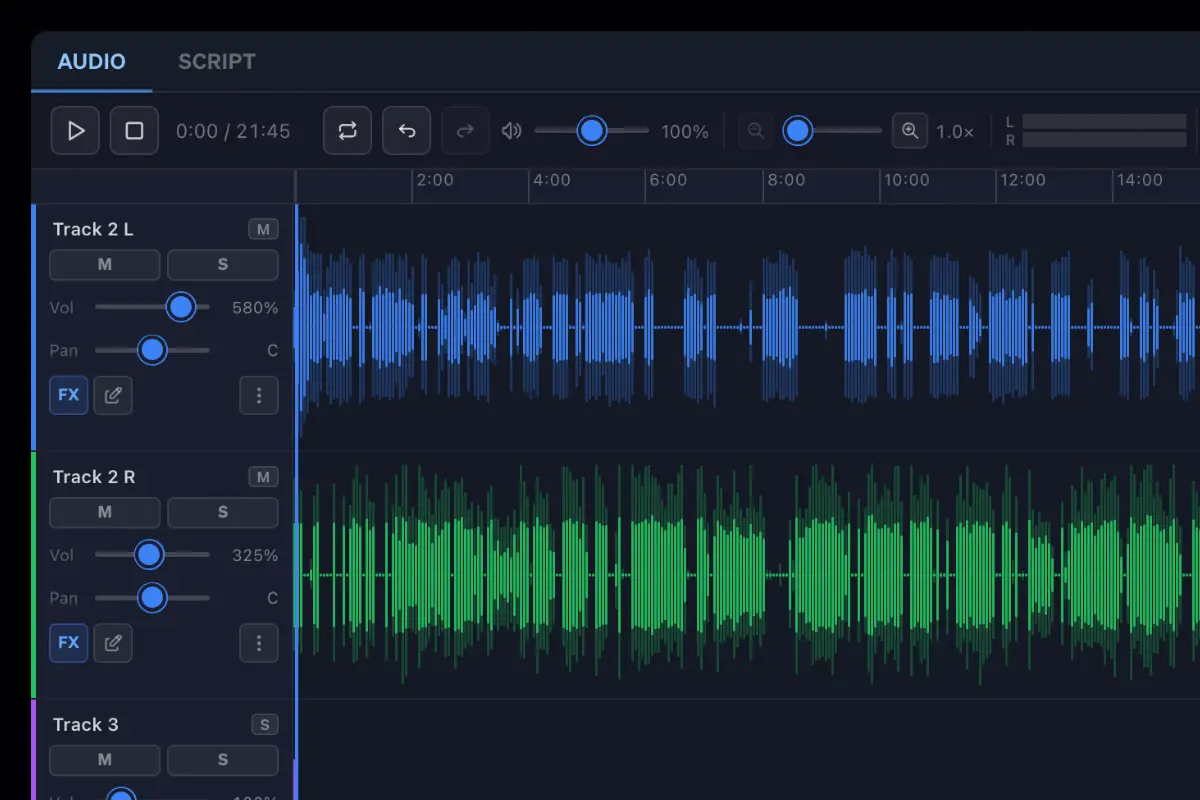1200x800 pixels.
Task: Open Track 2 L more options menu
Action: point(259,395)
